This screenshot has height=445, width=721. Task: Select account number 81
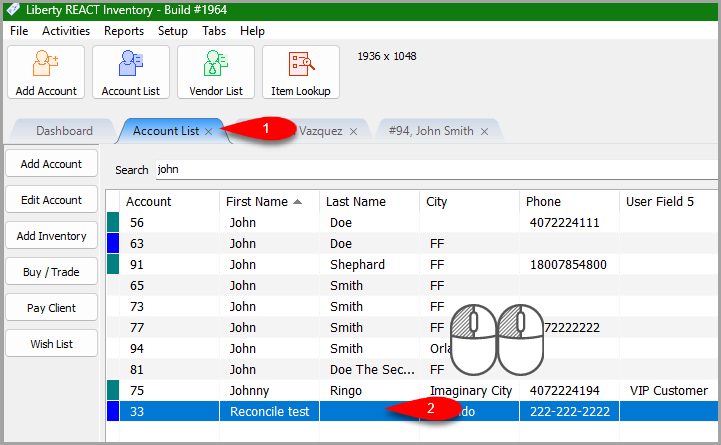[x=137, y=370]
